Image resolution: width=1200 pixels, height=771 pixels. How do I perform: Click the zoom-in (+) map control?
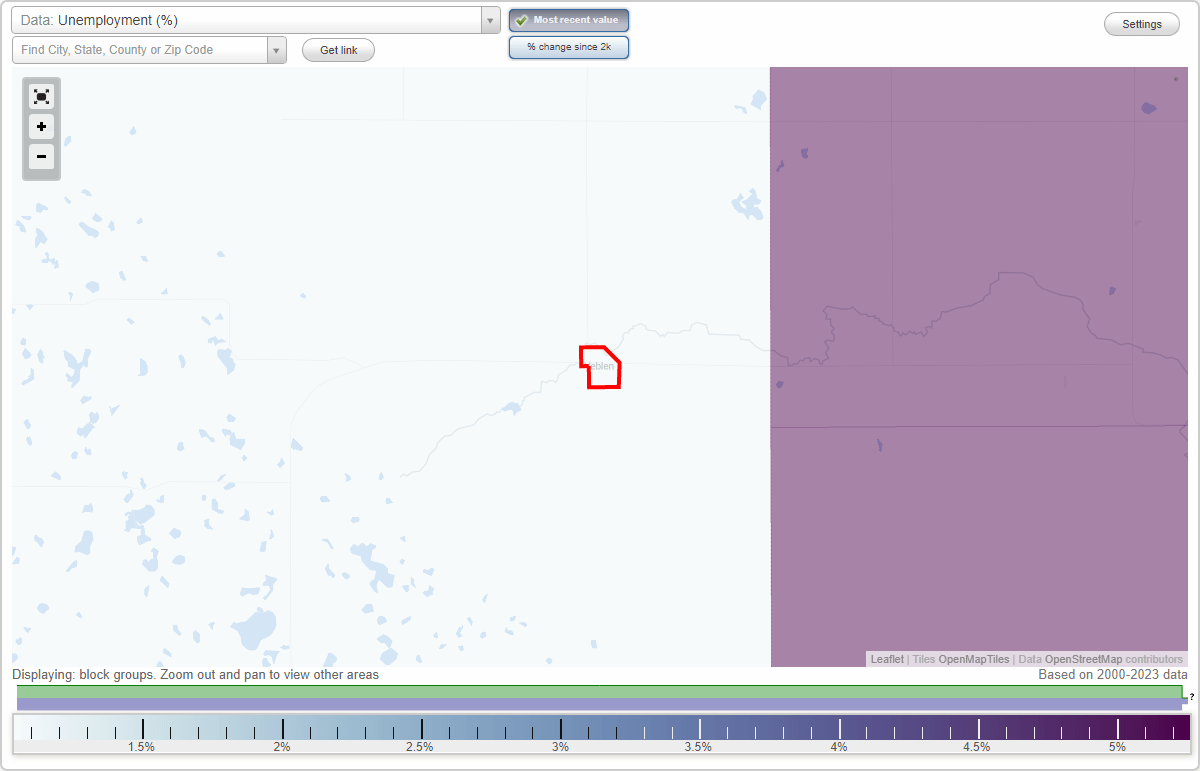click(41, 127)
